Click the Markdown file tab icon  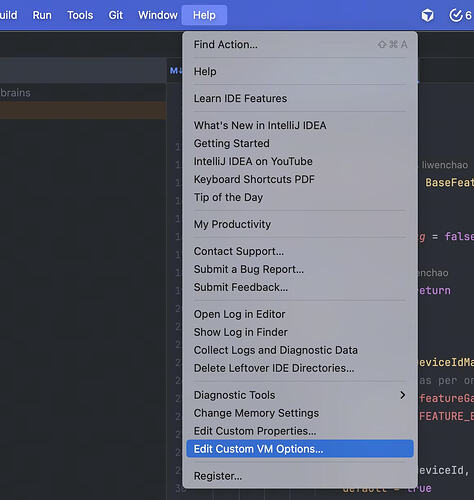[x=176, y=71]
